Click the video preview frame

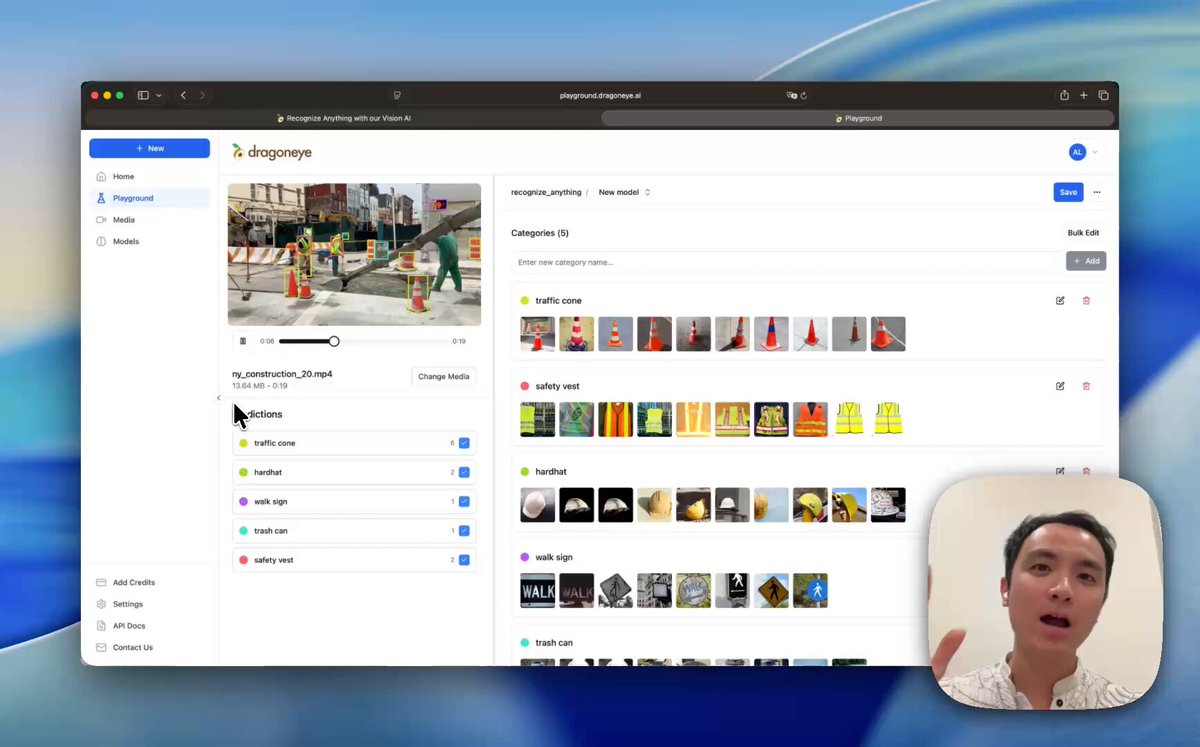354,254
